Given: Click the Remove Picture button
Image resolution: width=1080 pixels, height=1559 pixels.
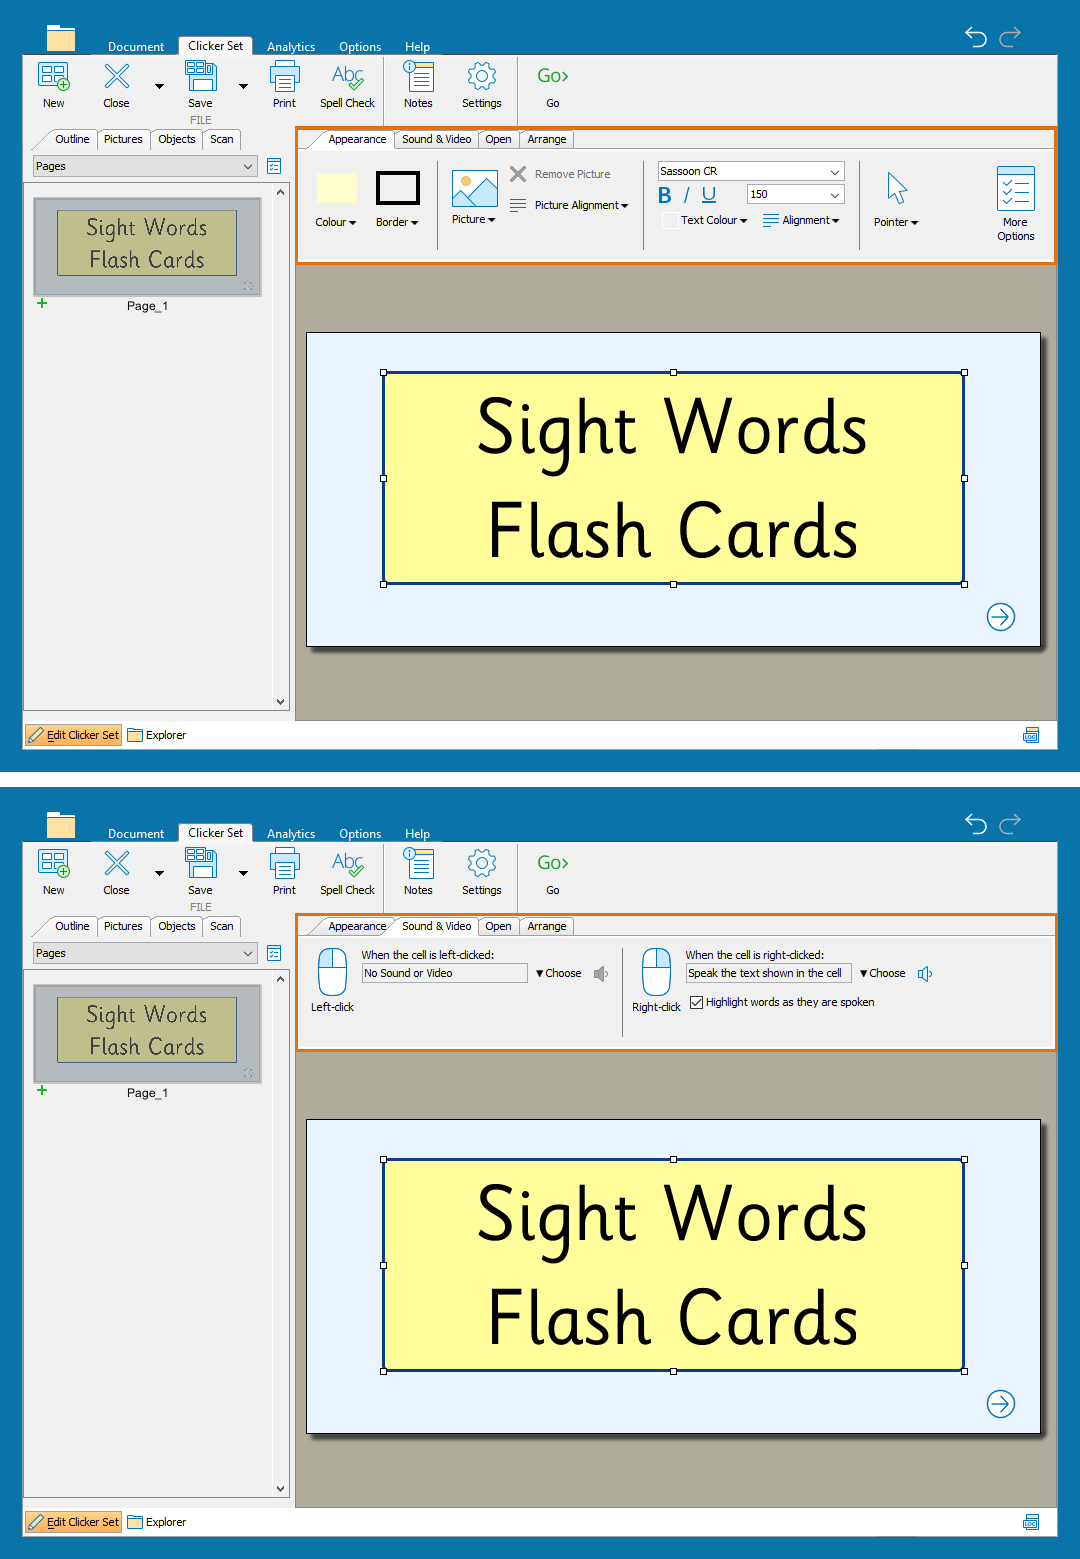Looking at the screenshot, I should [x=561, y=174].
